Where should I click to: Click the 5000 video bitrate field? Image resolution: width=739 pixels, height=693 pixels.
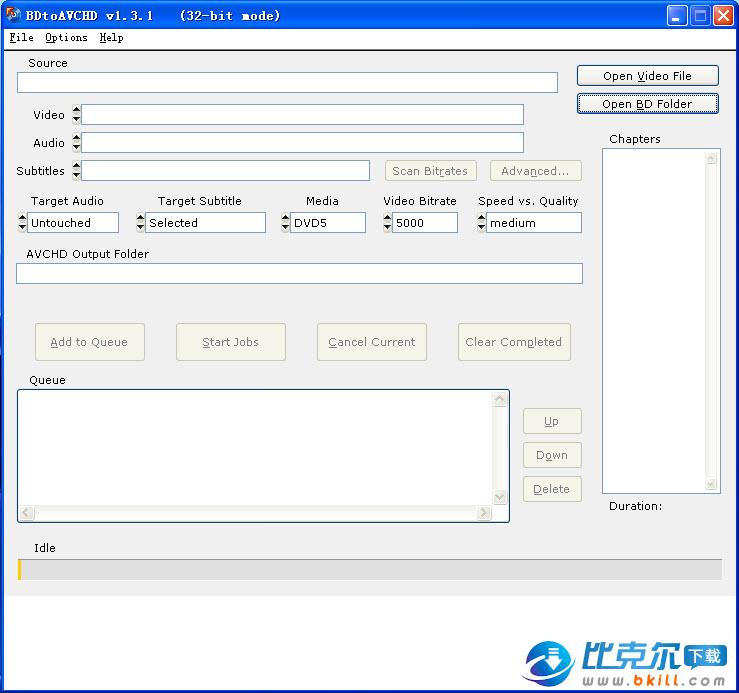(x=425, y=223)
